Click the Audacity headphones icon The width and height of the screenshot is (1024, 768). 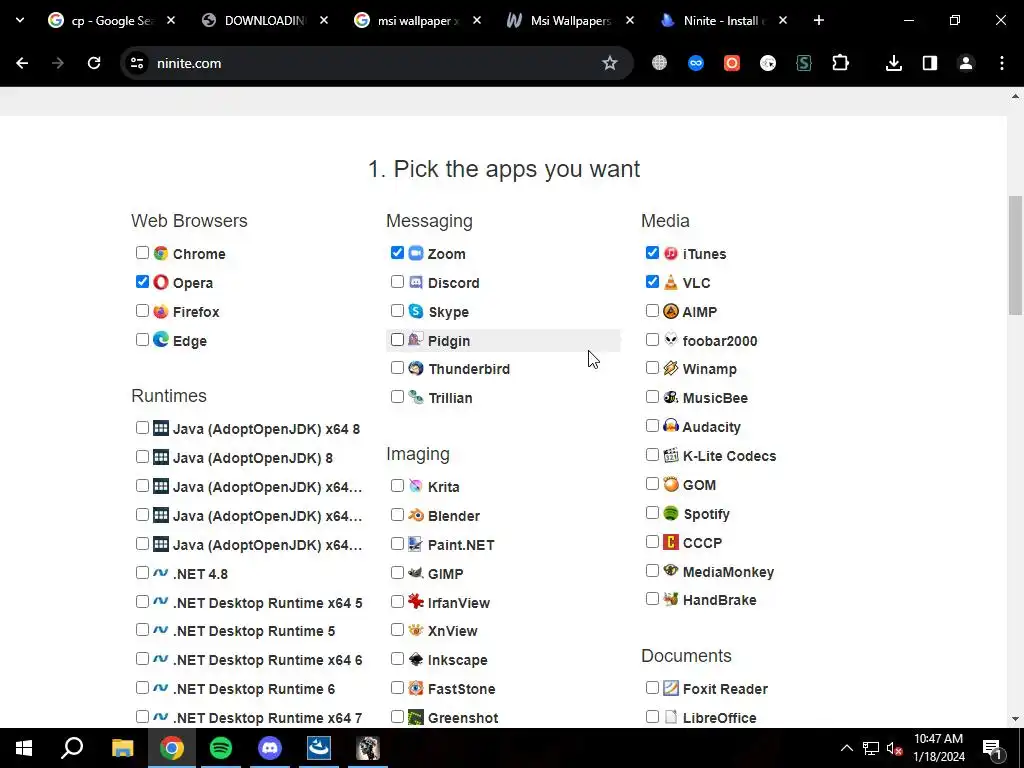click(x=671, y=426)
